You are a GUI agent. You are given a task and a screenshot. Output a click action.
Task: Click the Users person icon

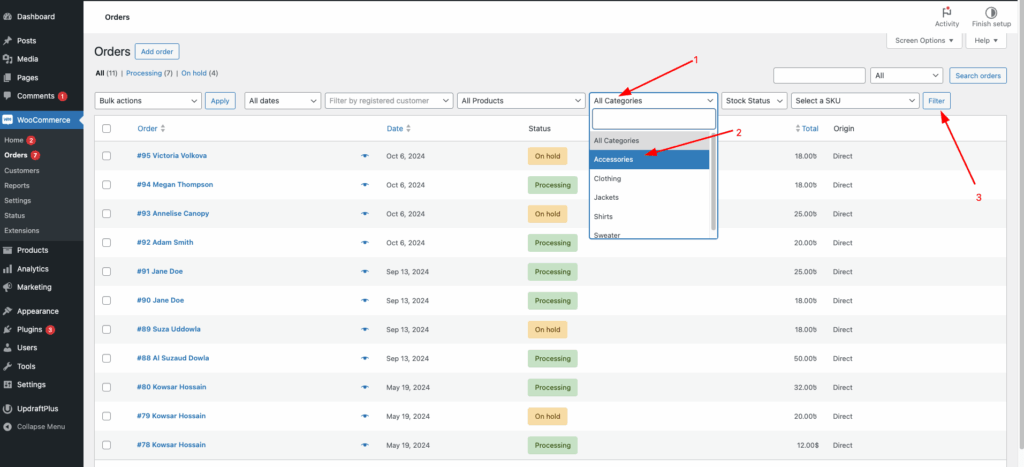pos(8,347)
